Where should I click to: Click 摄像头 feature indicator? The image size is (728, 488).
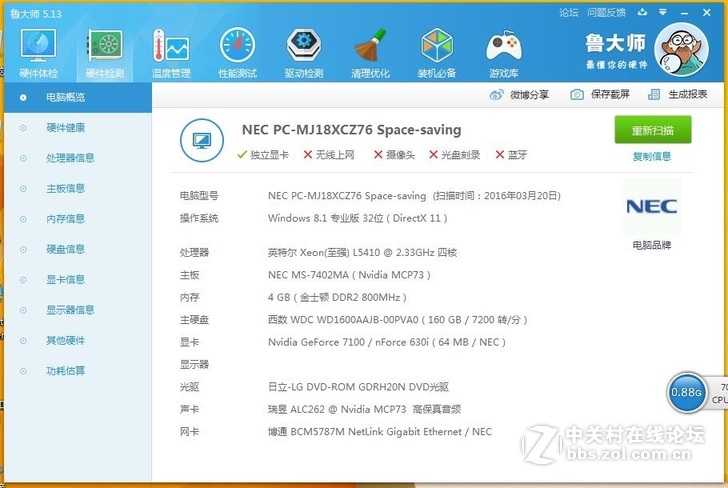click(394, 155)
